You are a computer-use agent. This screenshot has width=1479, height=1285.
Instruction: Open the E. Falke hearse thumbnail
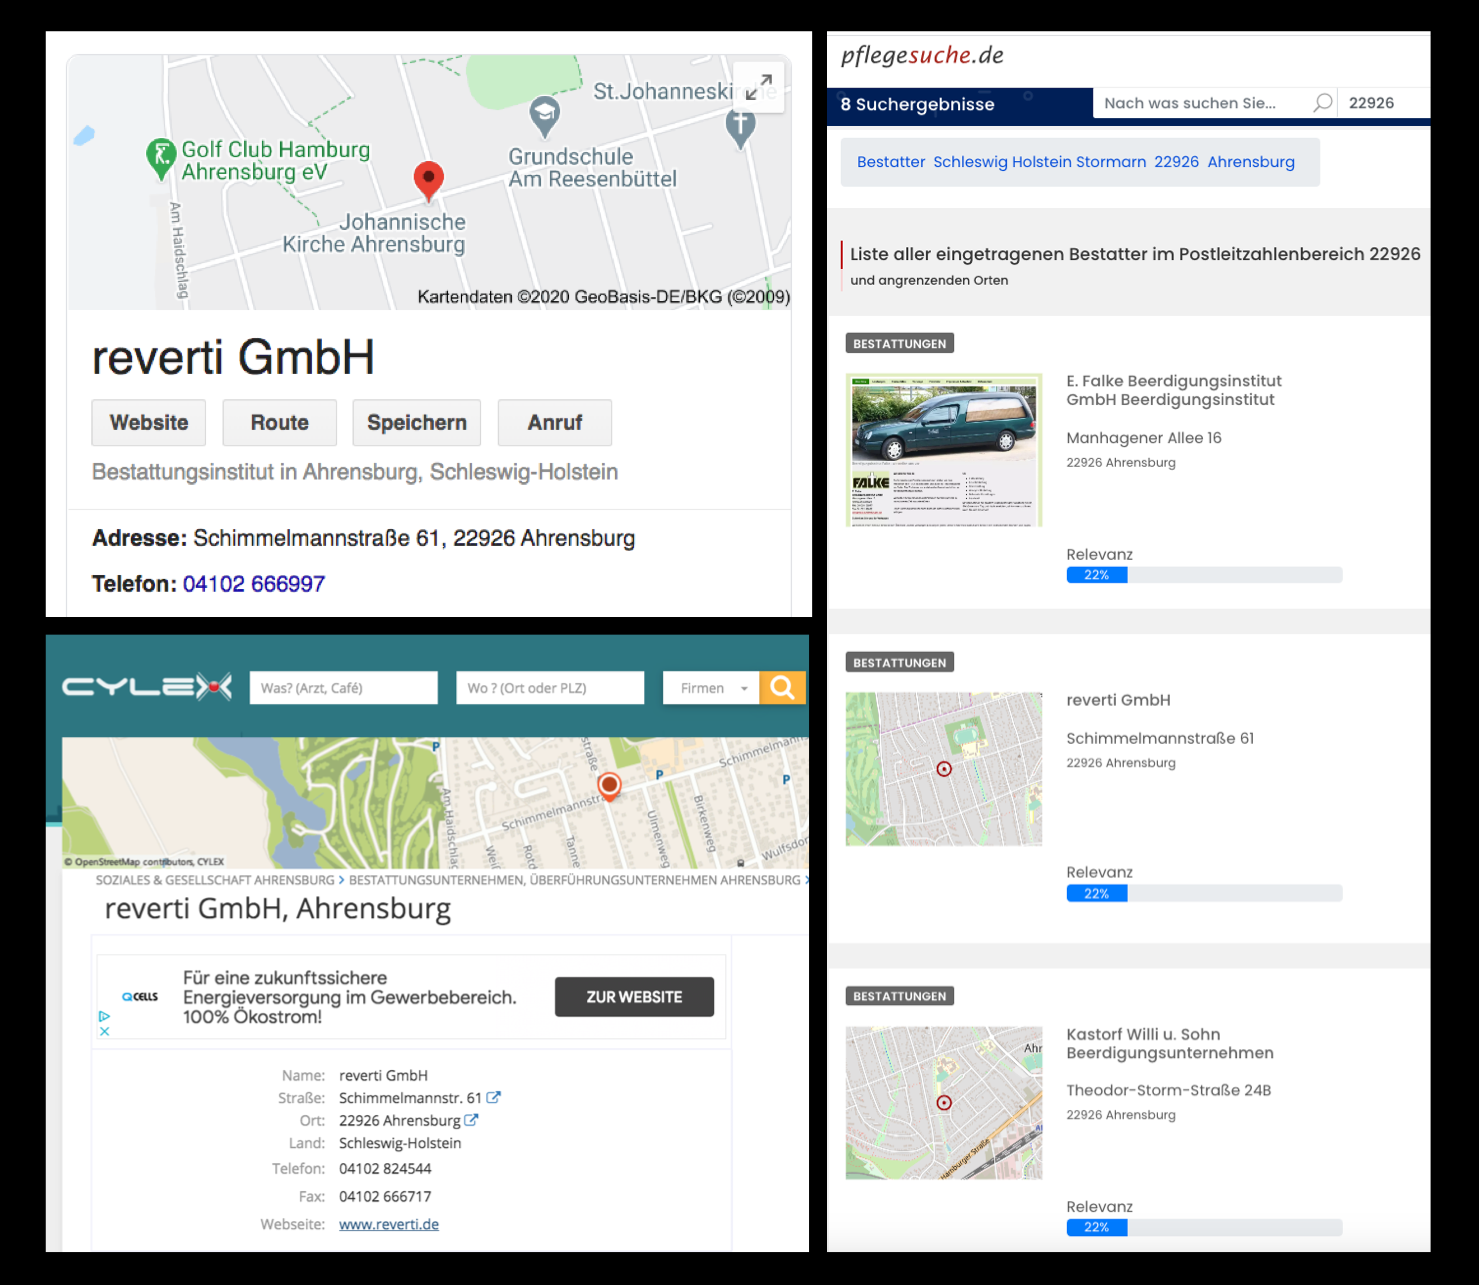944,450
